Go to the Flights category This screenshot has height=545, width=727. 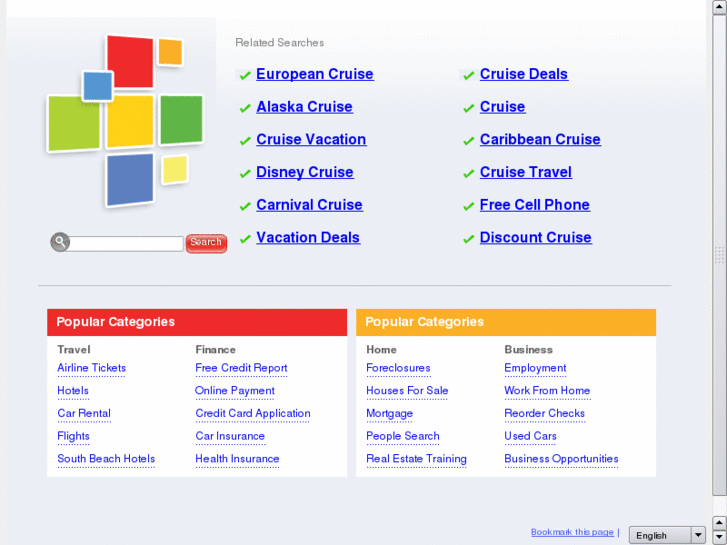(73, 436)
